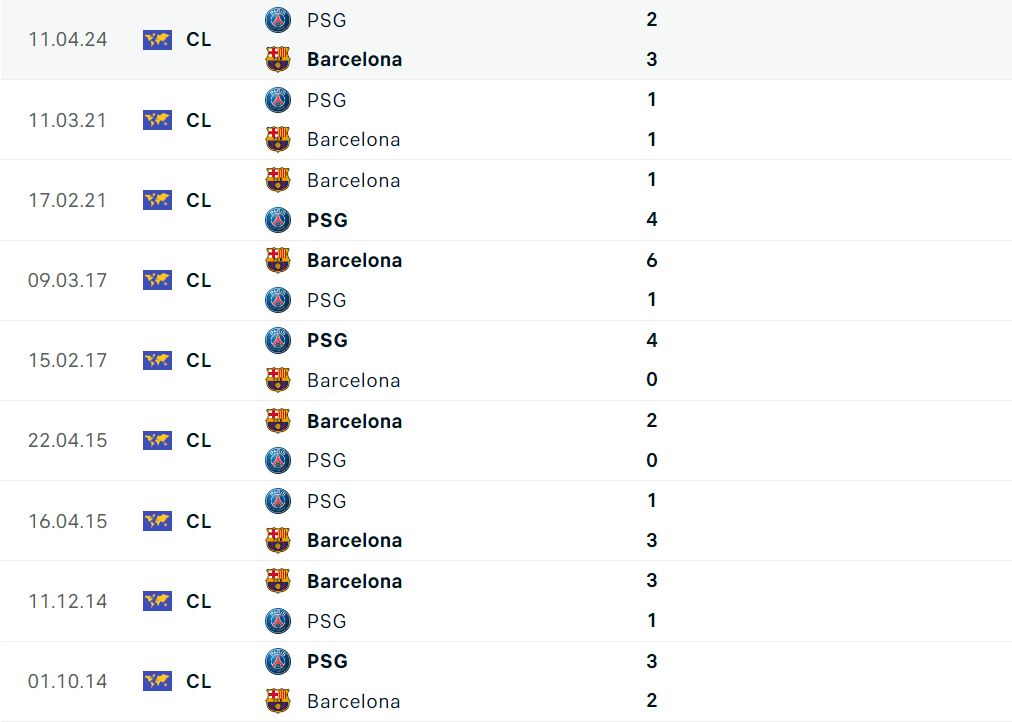Screen dimensions: 1012x722
Task: Open PSG team link in 17.02.21 match
Action: click(327, 220)
